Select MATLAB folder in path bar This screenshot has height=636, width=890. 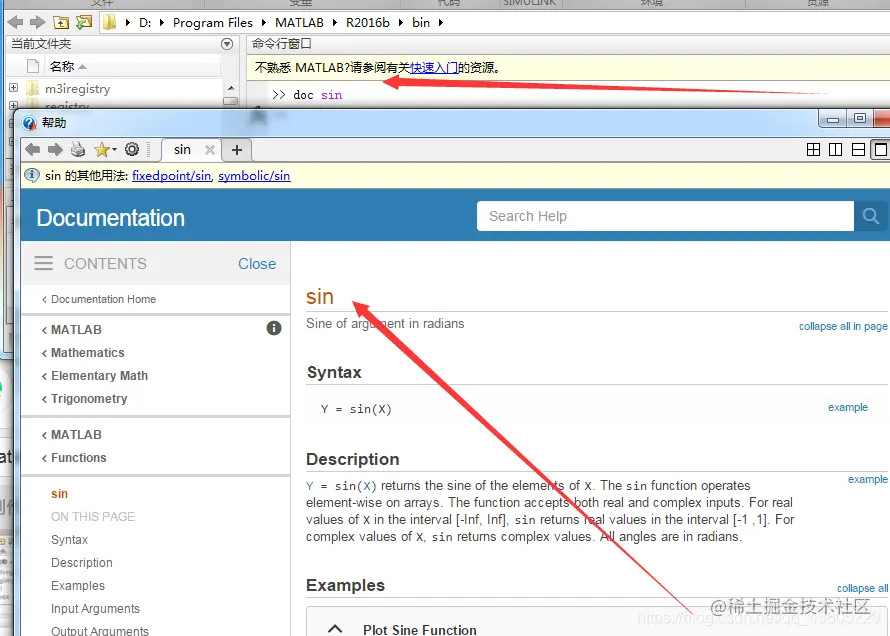pos(299,23)
